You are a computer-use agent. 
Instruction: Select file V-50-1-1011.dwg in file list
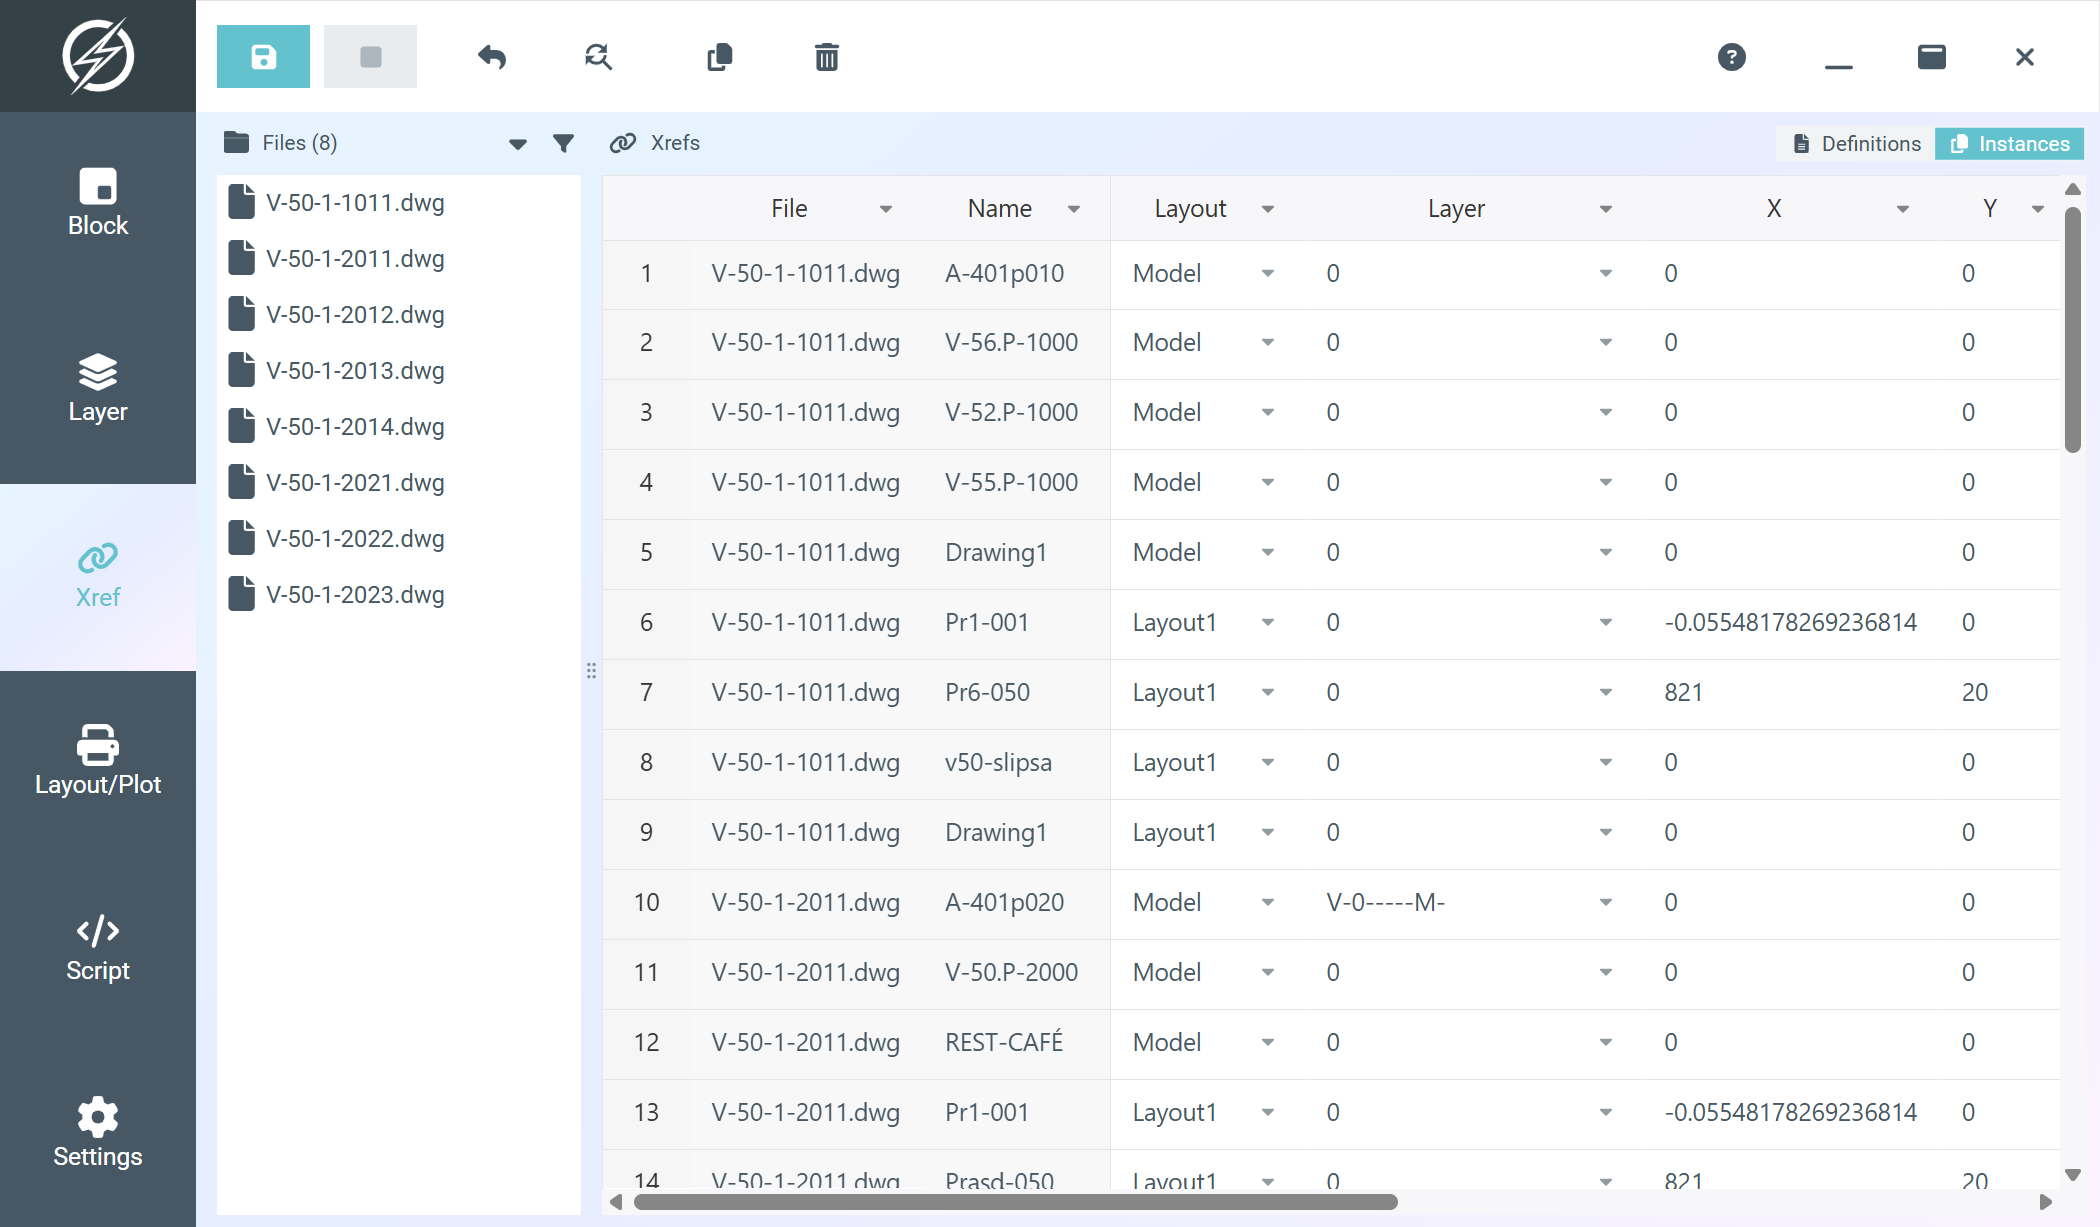click(399, 202)
